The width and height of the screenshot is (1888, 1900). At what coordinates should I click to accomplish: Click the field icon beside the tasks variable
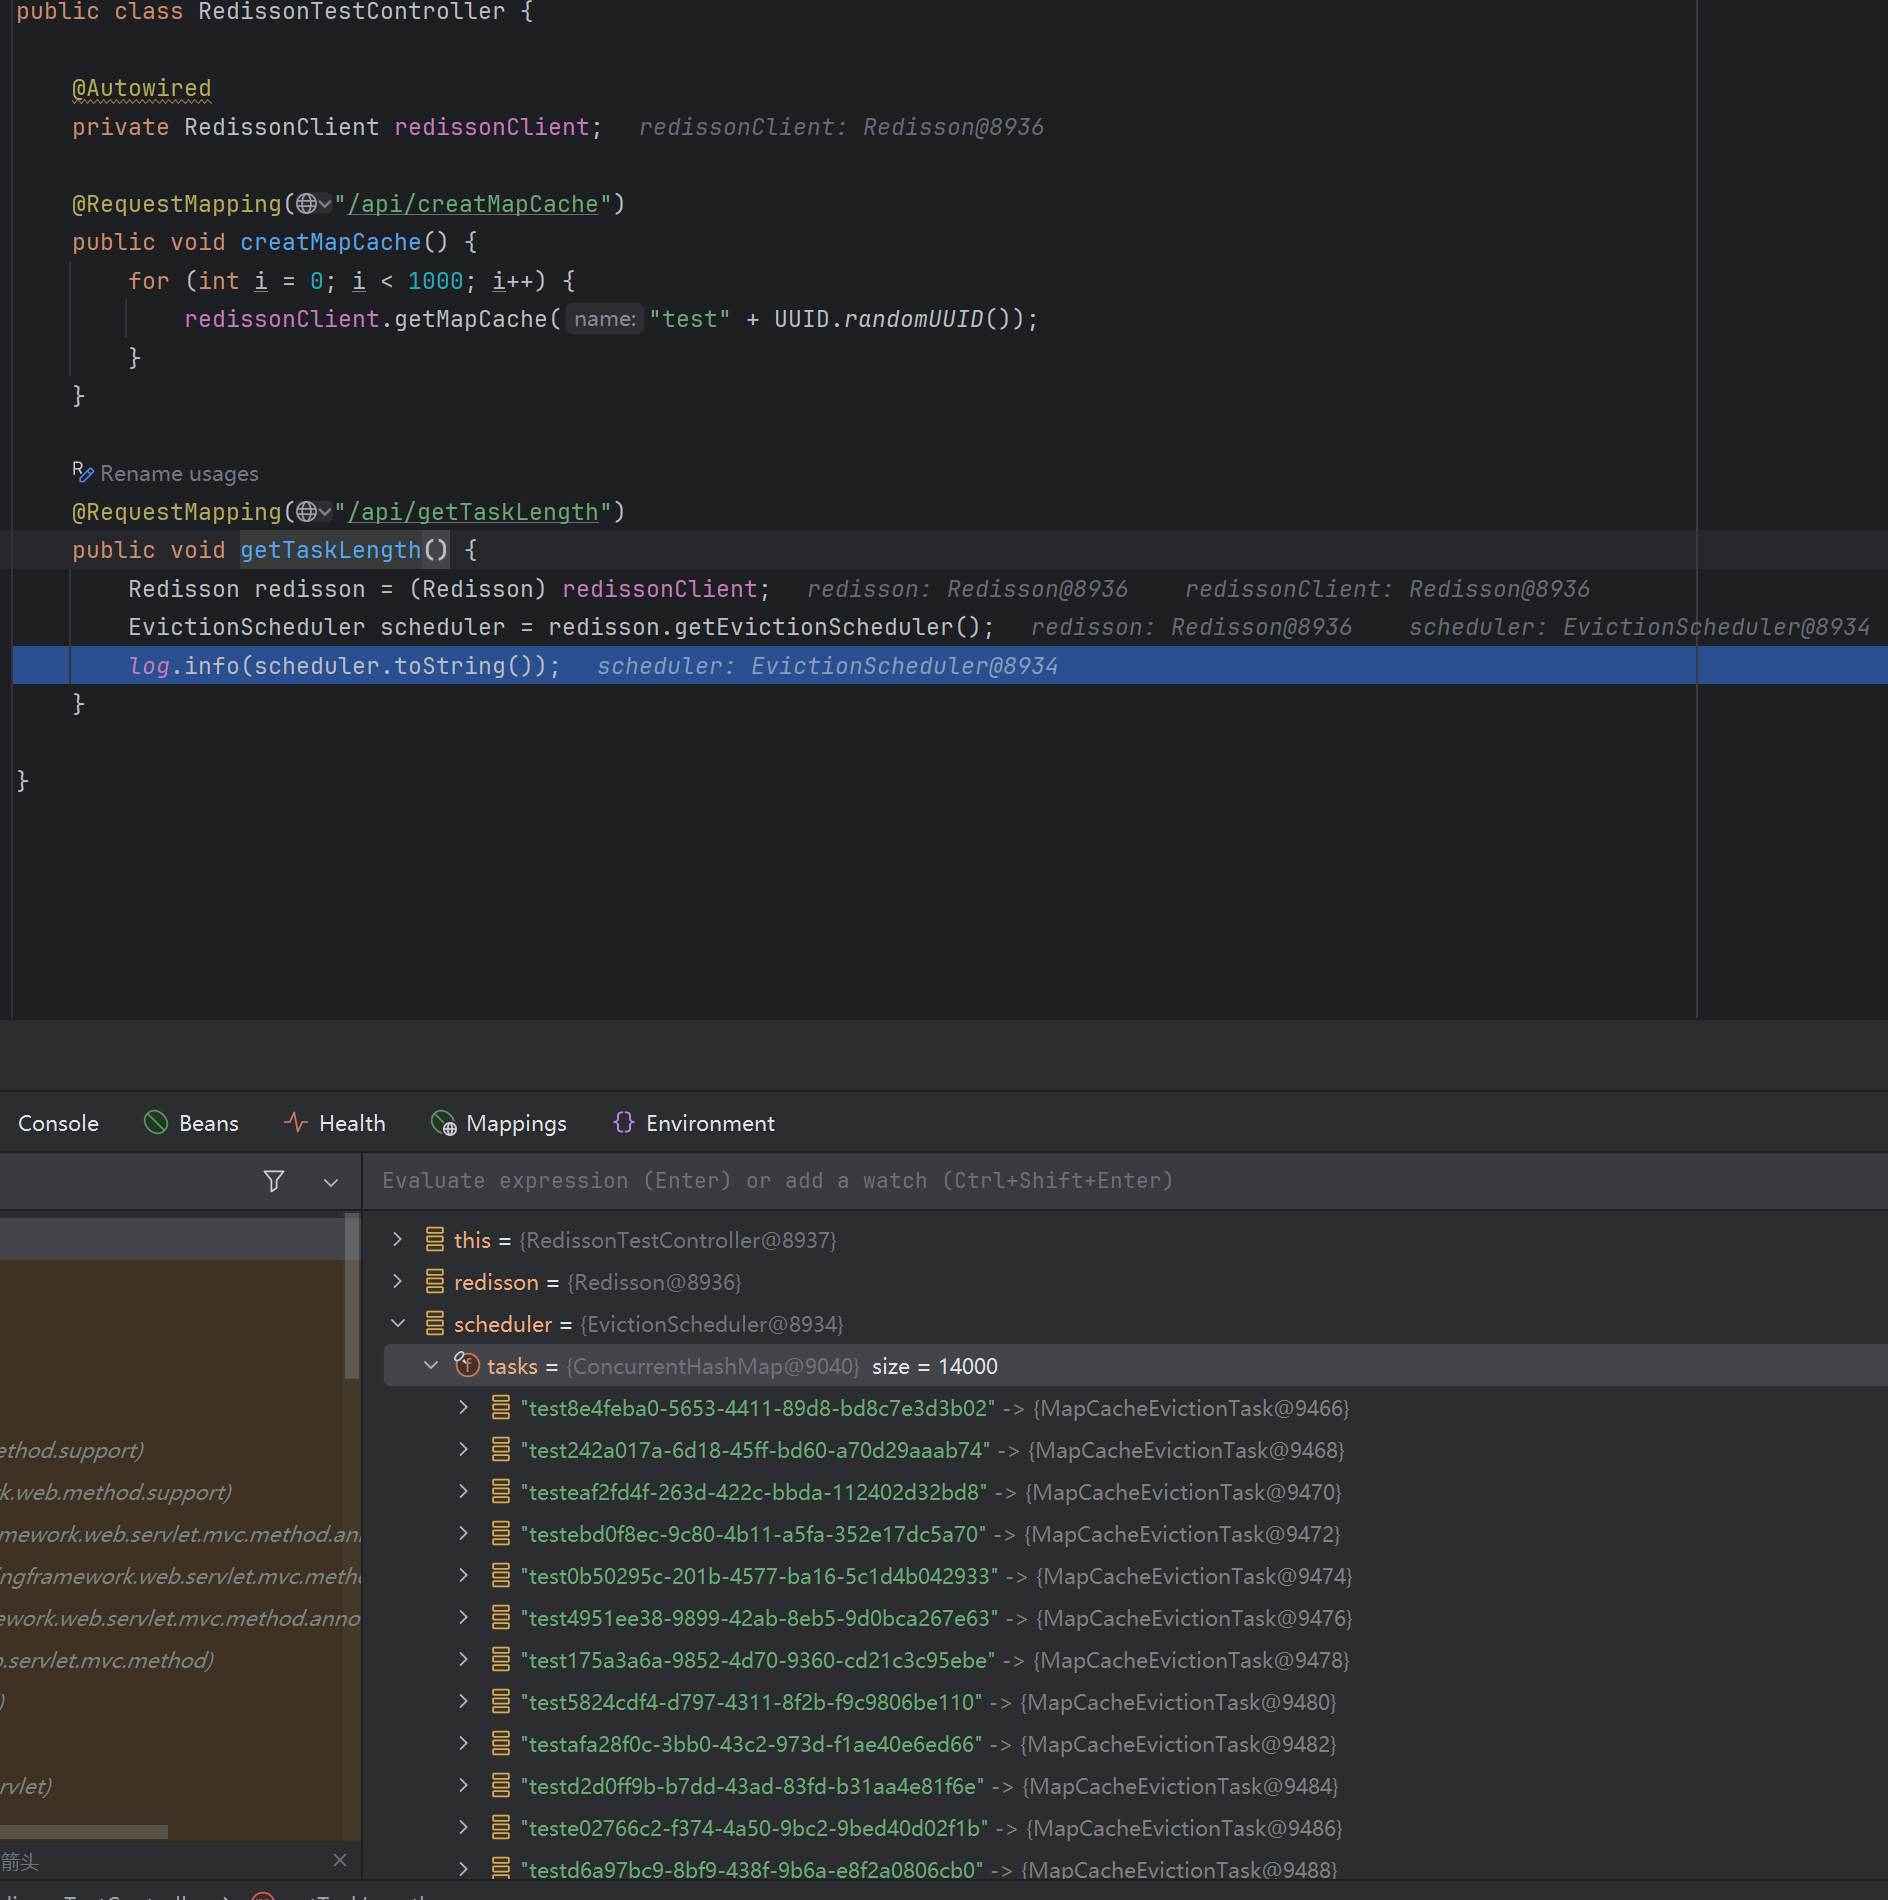tap(467, 1365)
